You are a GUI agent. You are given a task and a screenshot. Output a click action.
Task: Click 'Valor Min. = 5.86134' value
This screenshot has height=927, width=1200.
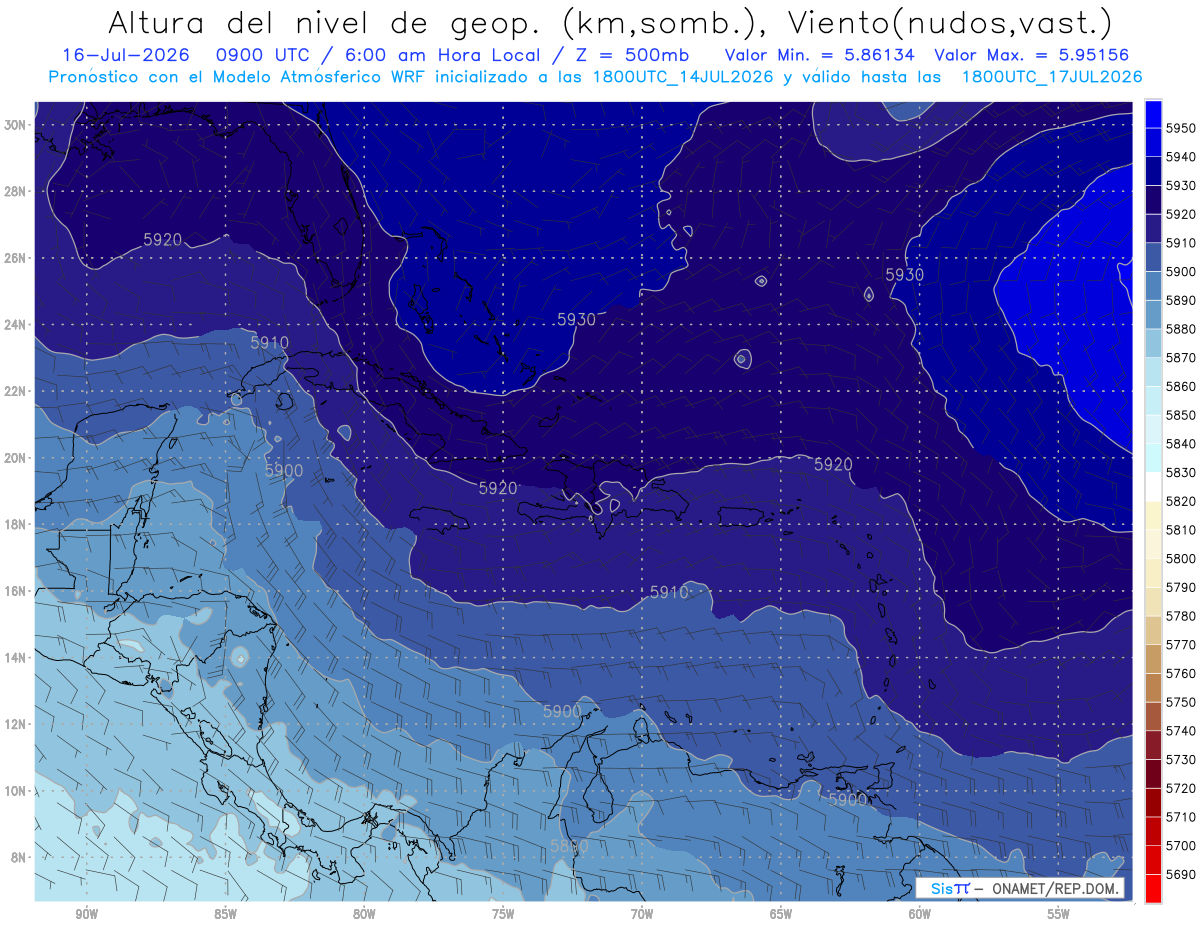tap(820, 55)
